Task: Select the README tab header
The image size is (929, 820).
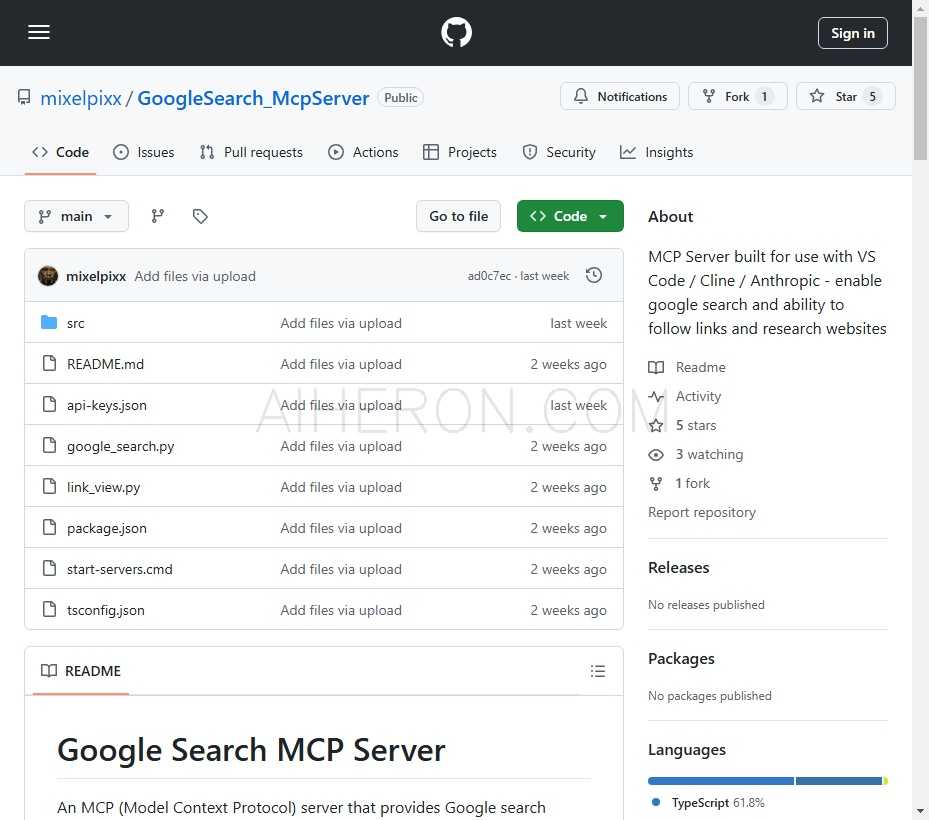Action: click(81, 671)
